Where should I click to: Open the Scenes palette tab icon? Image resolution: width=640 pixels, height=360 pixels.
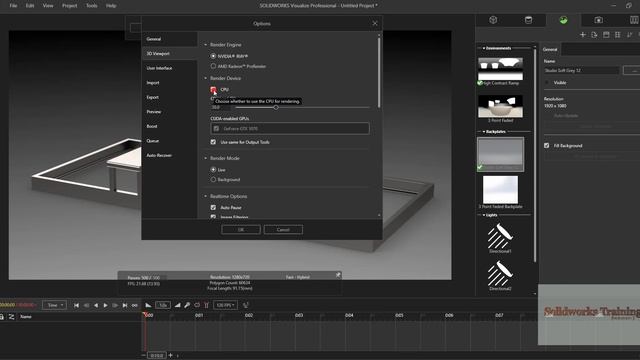click(x=563, y=20)
